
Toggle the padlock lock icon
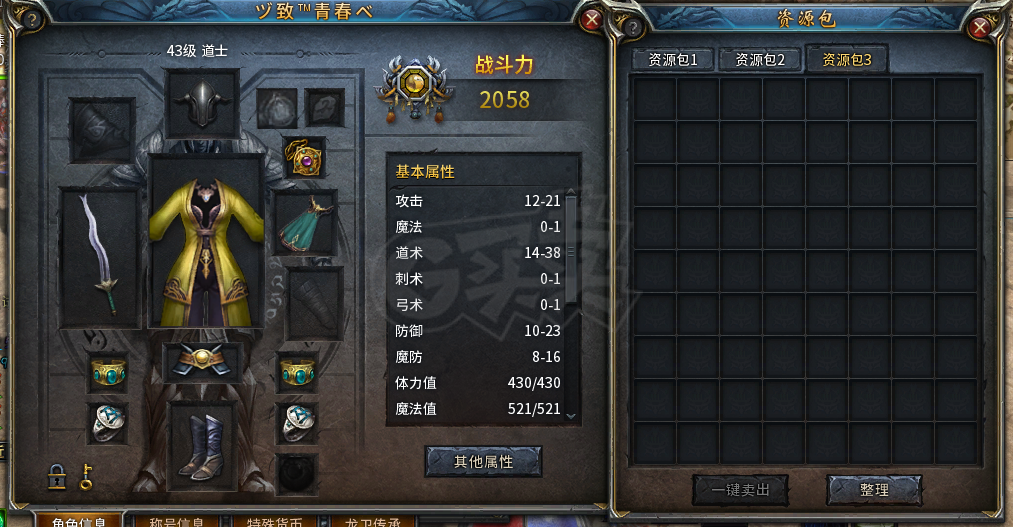pyautogui.click(x=57, y=477)
